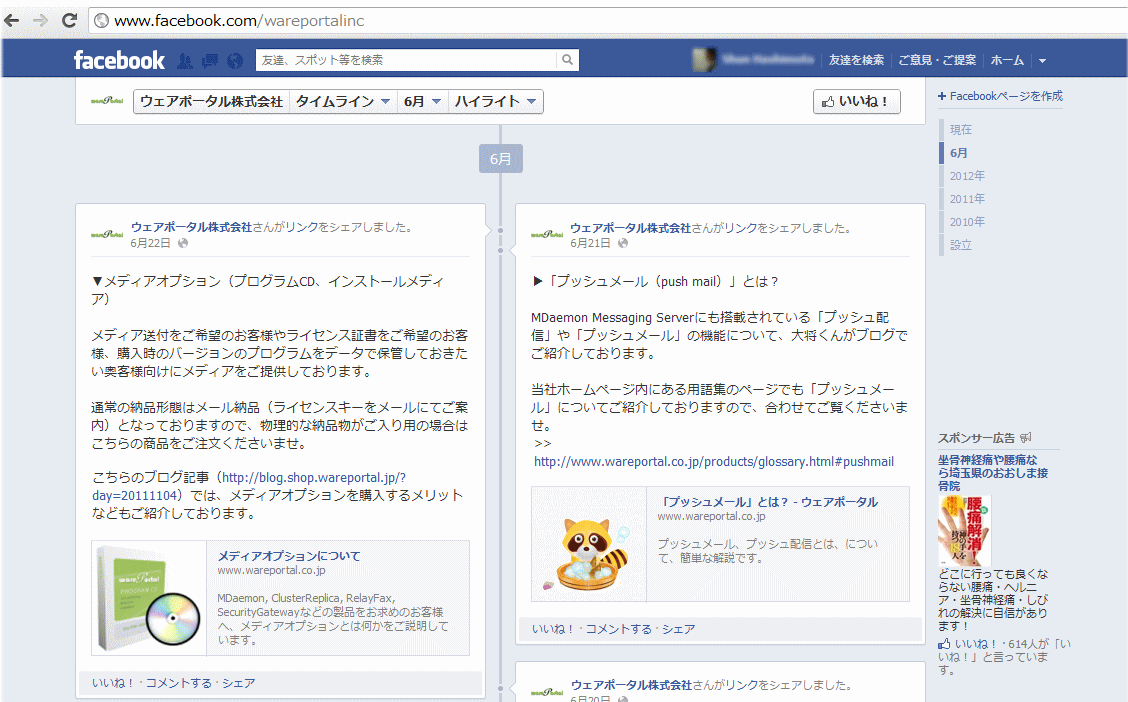The width and height of the screenshot is (1128, 702).
Task: Open 6月21日 post date link
Action: 590,243
